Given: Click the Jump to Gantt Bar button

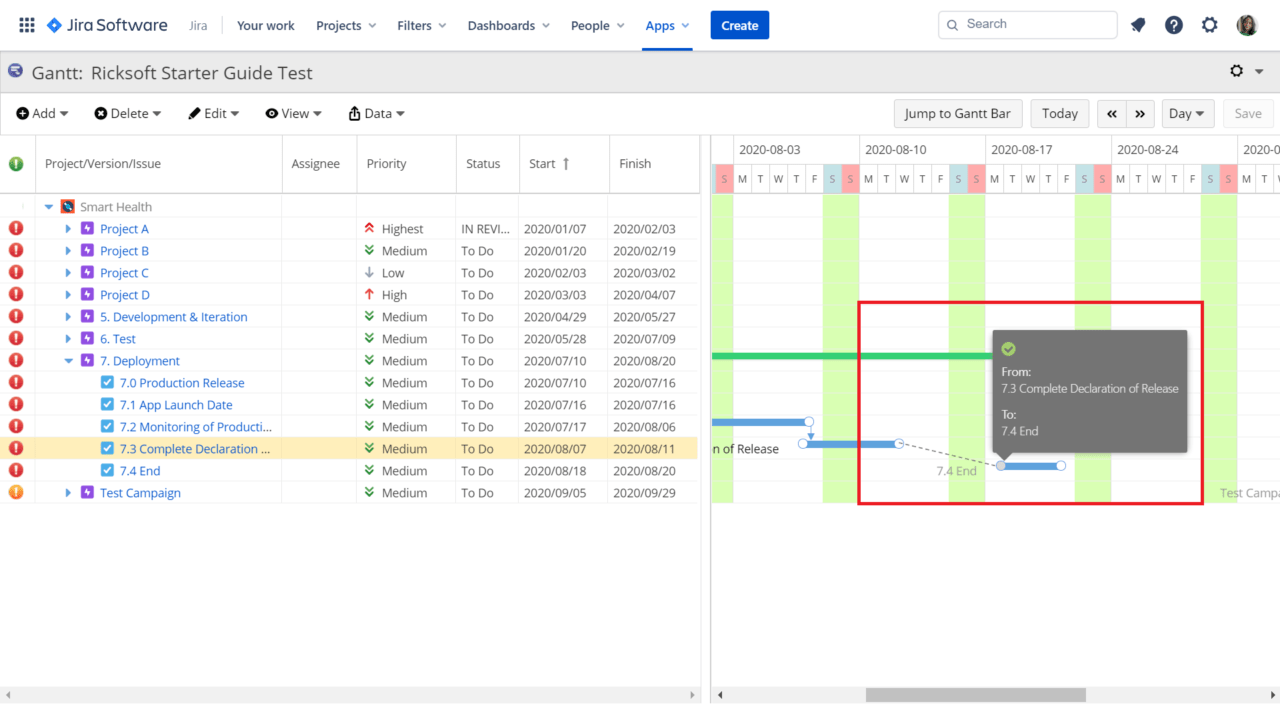Looking at the screenshot, I should click(957, 113).
